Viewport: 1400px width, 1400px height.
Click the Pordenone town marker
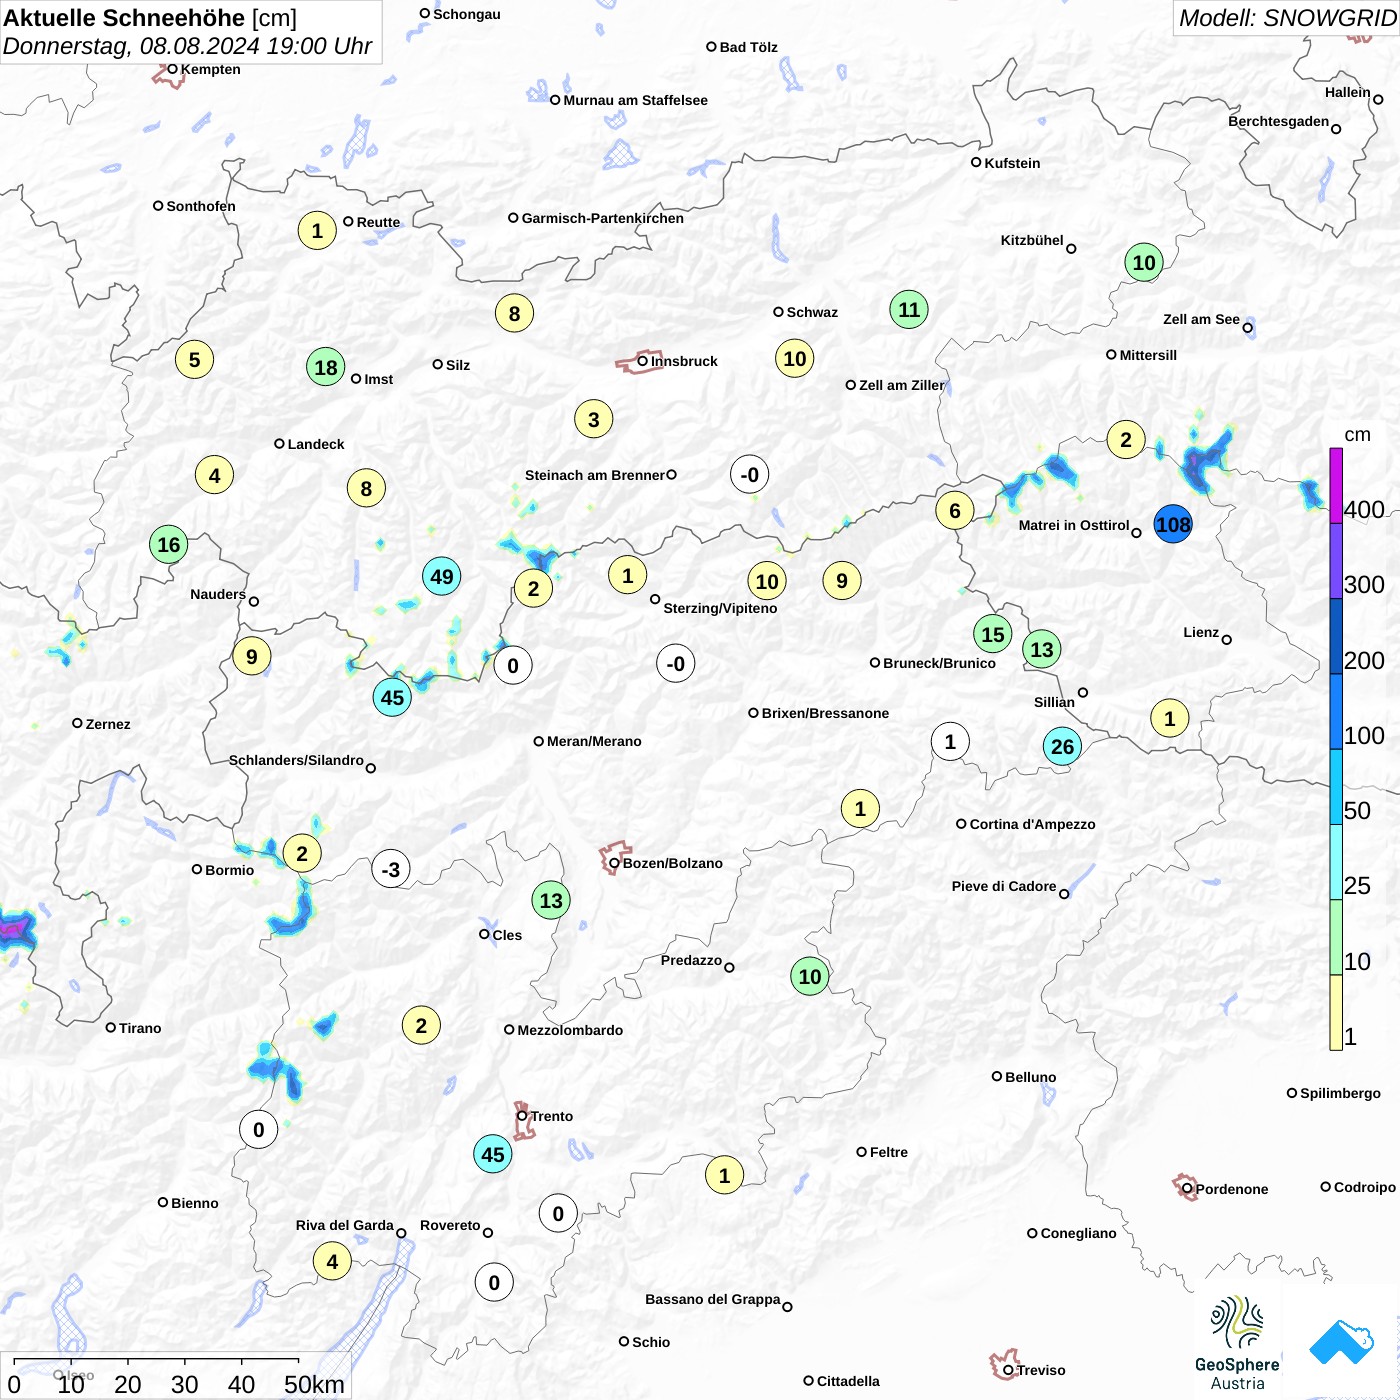point(1187,1188)
